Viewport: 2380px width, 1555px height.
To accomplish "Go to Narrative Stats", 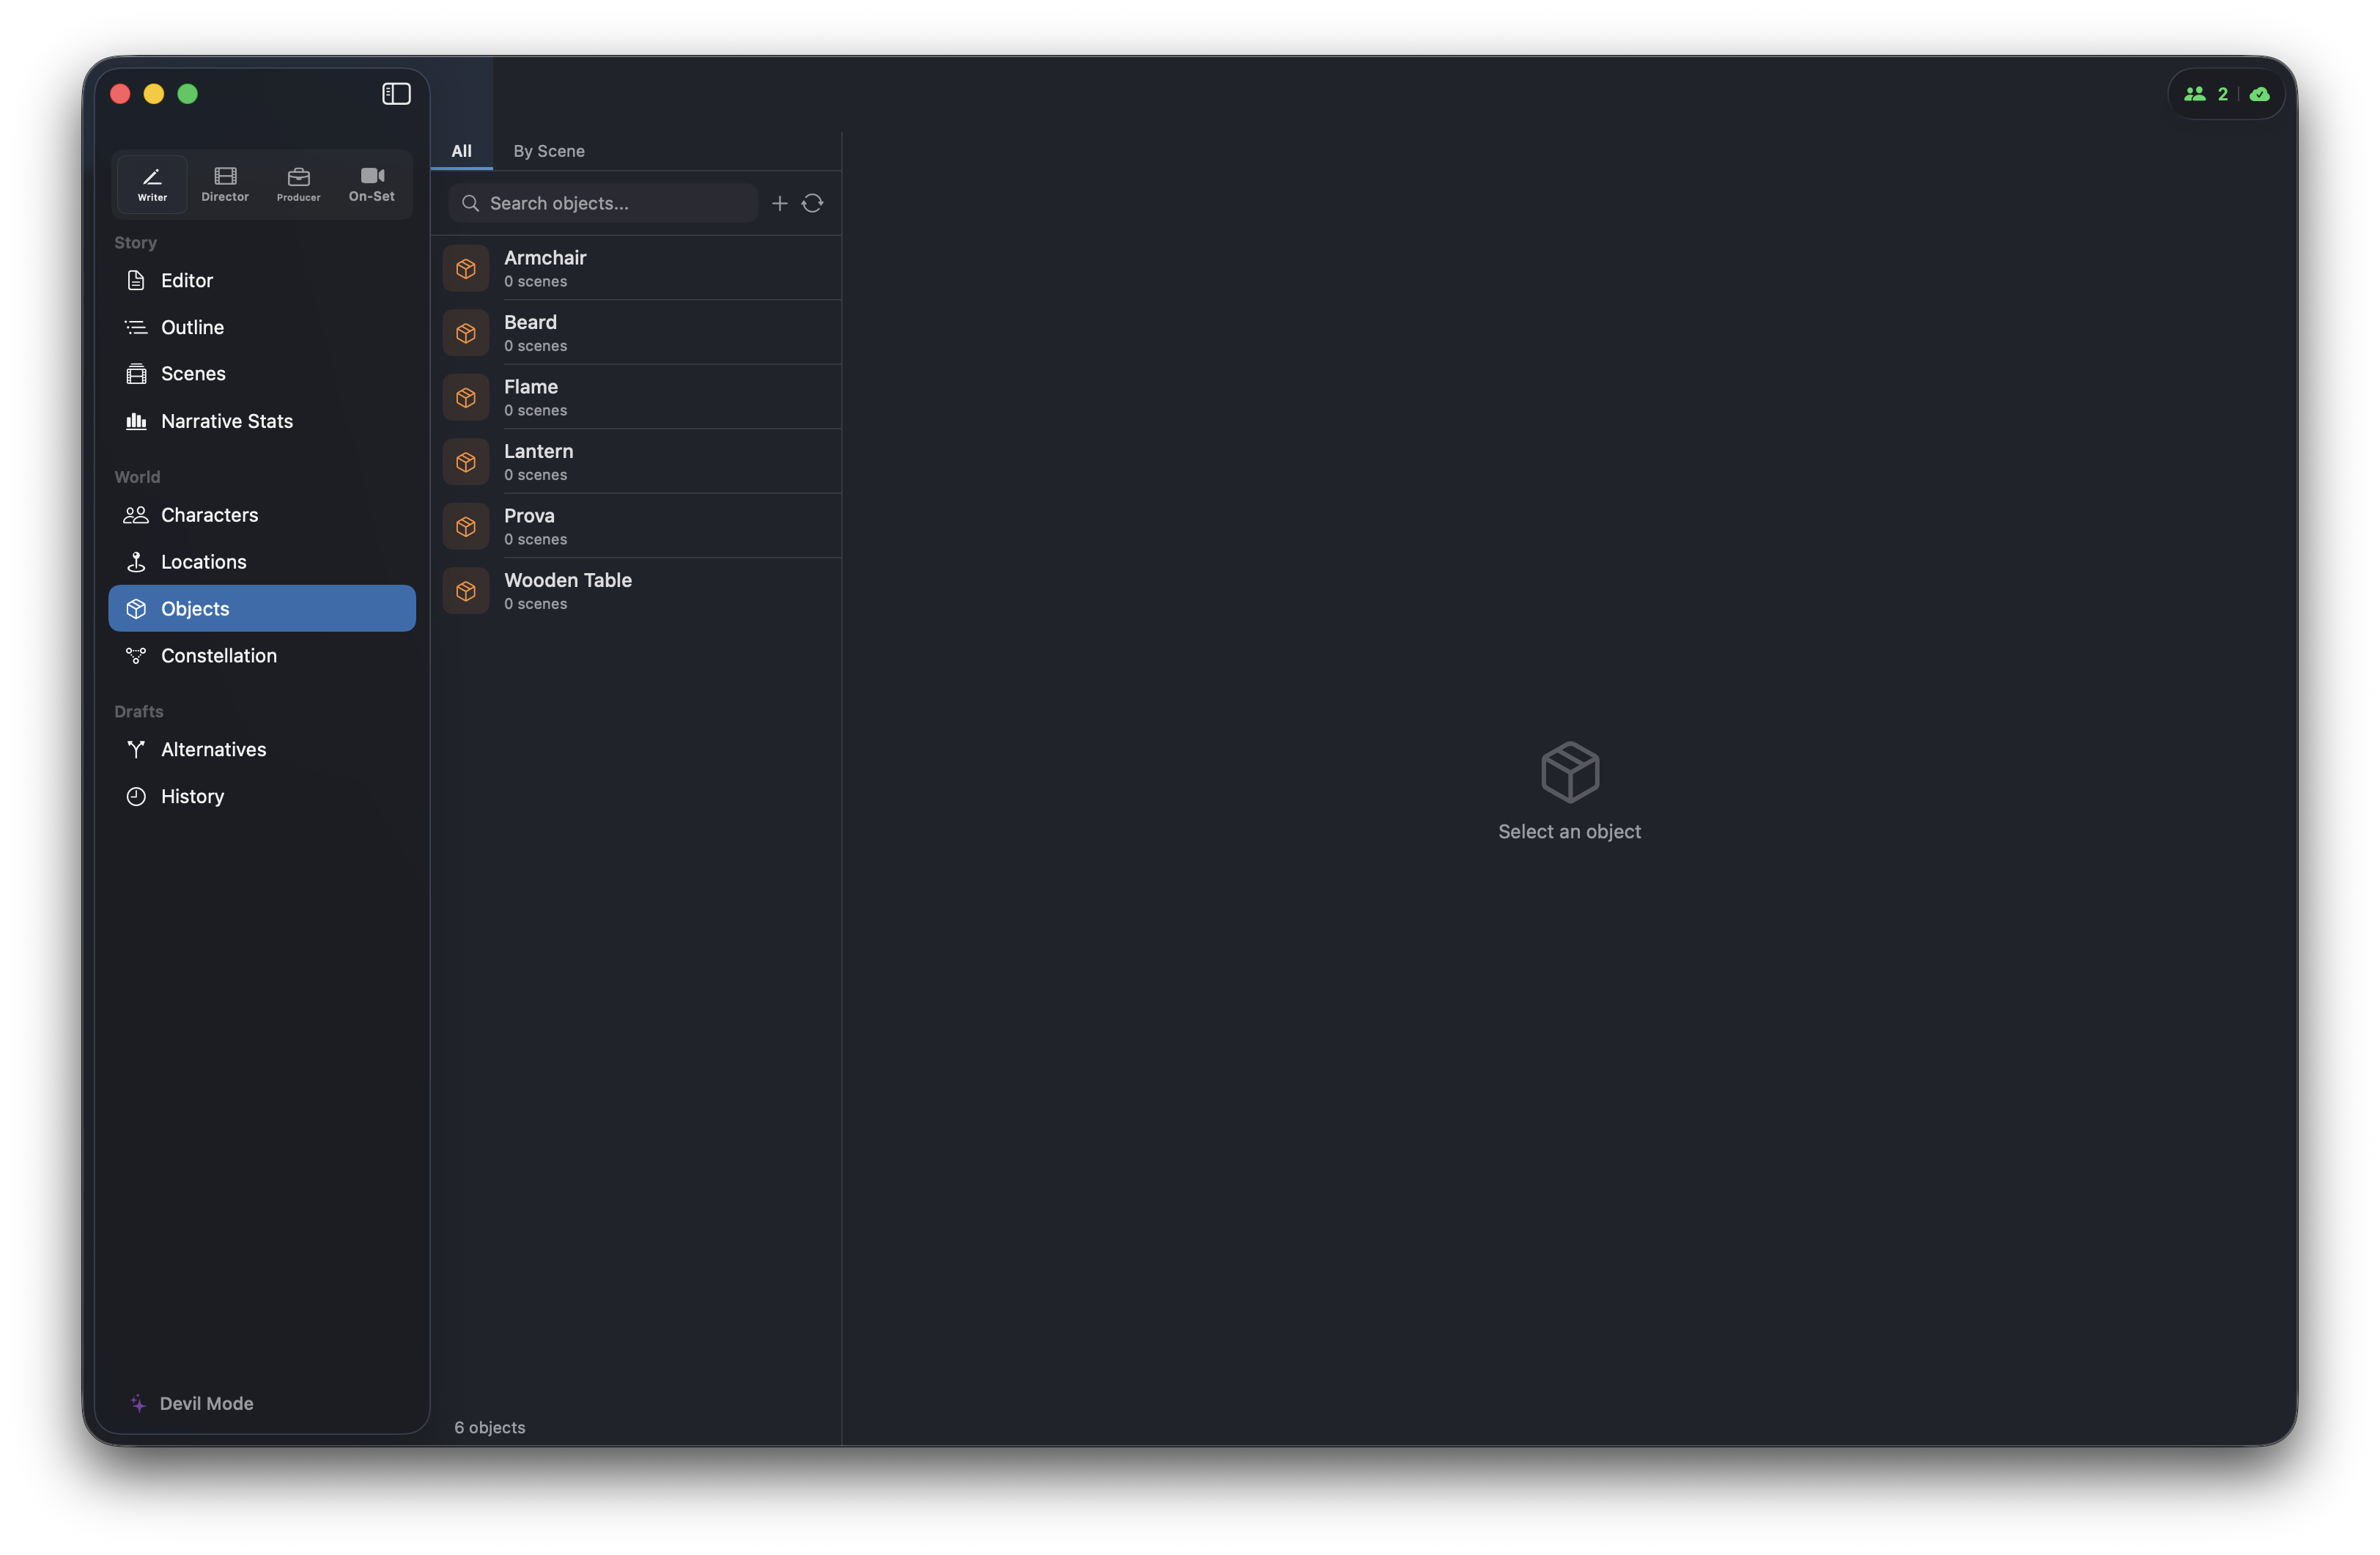I will (x=226, y=421).
